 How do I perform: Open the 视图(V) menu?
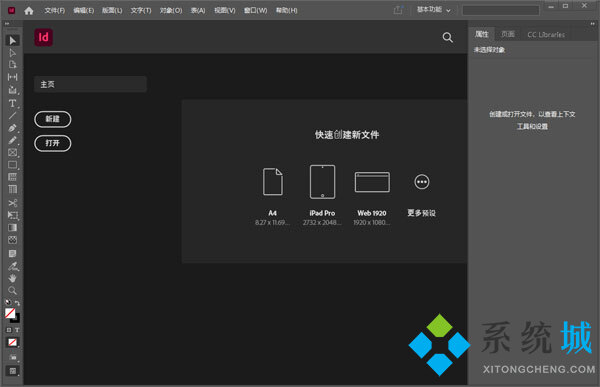coord(225,10)
